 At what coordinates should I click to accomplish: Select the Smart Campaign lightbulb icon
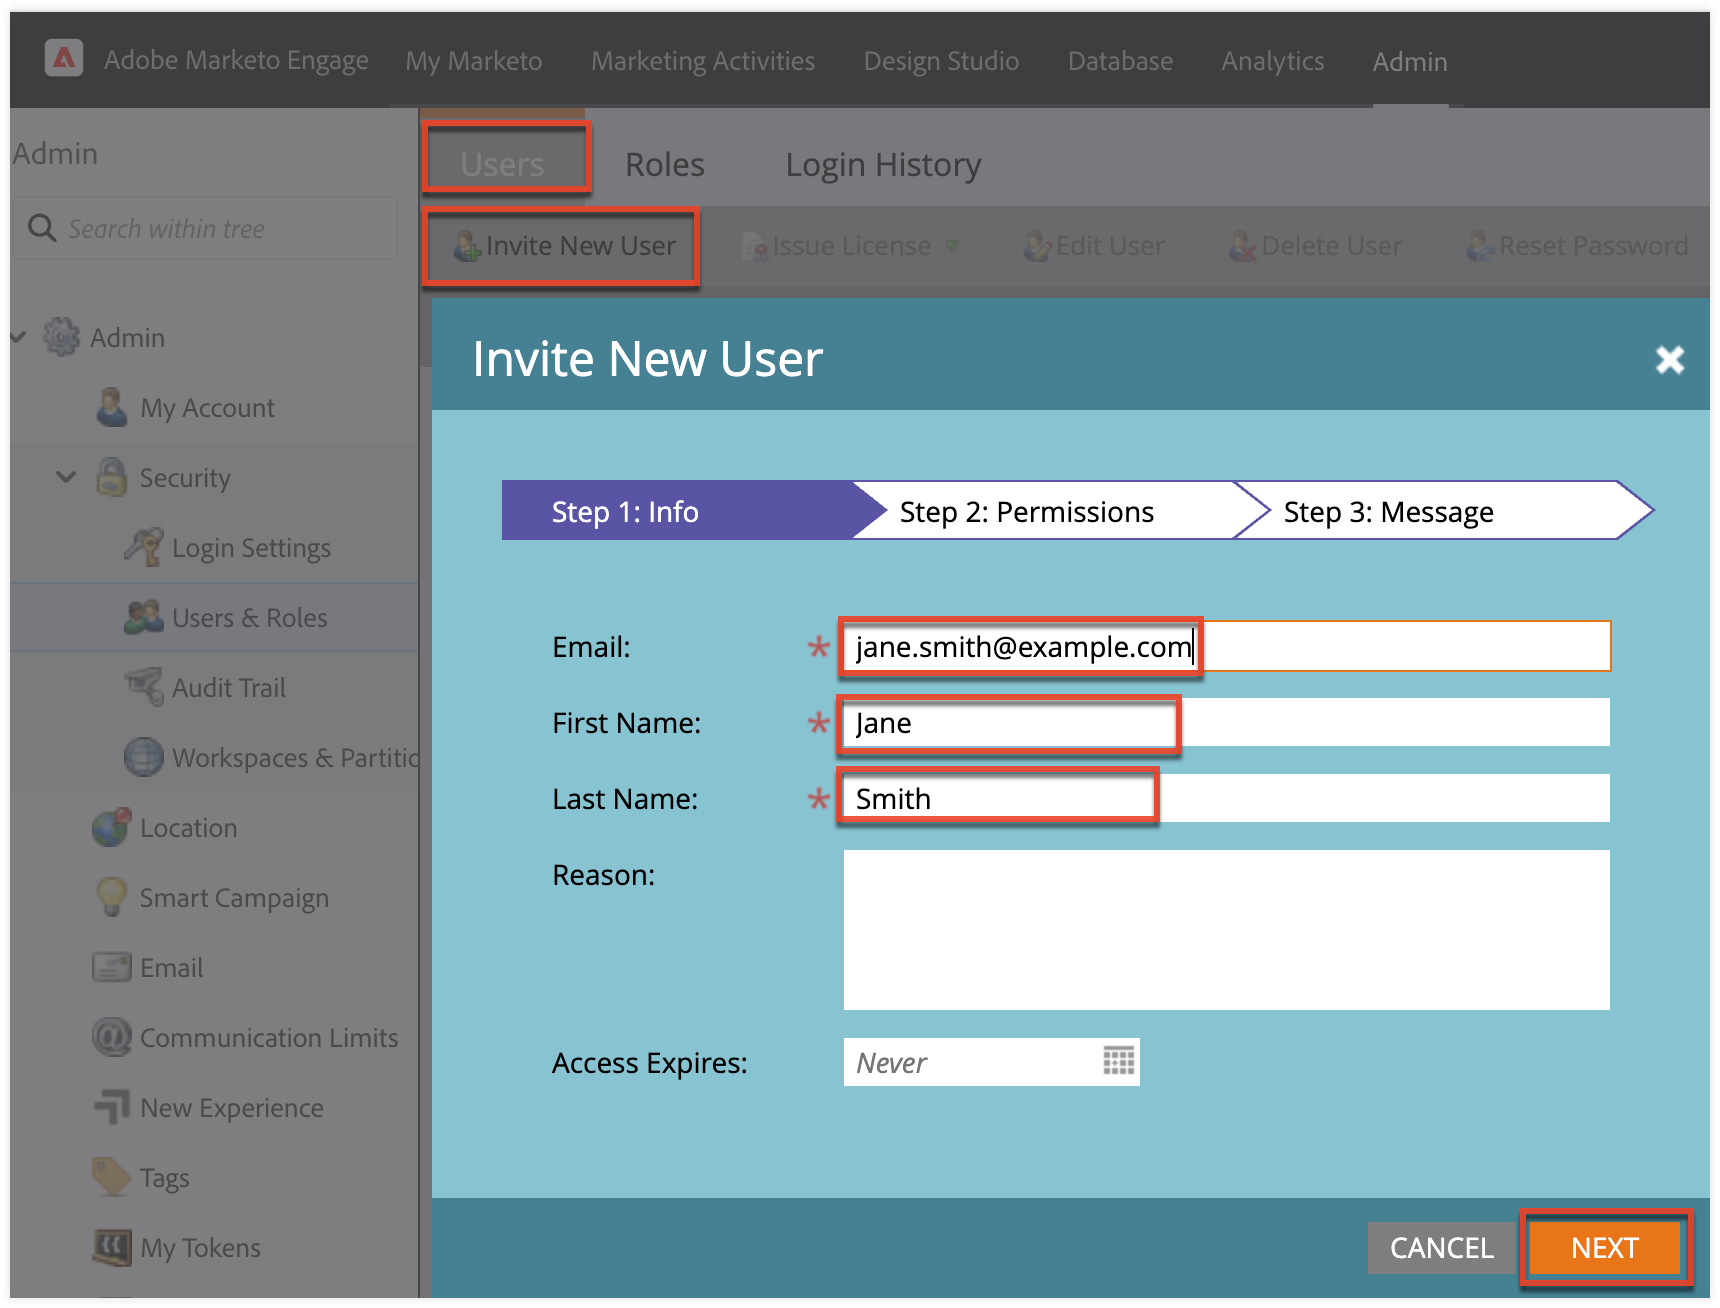click(110, 897)
